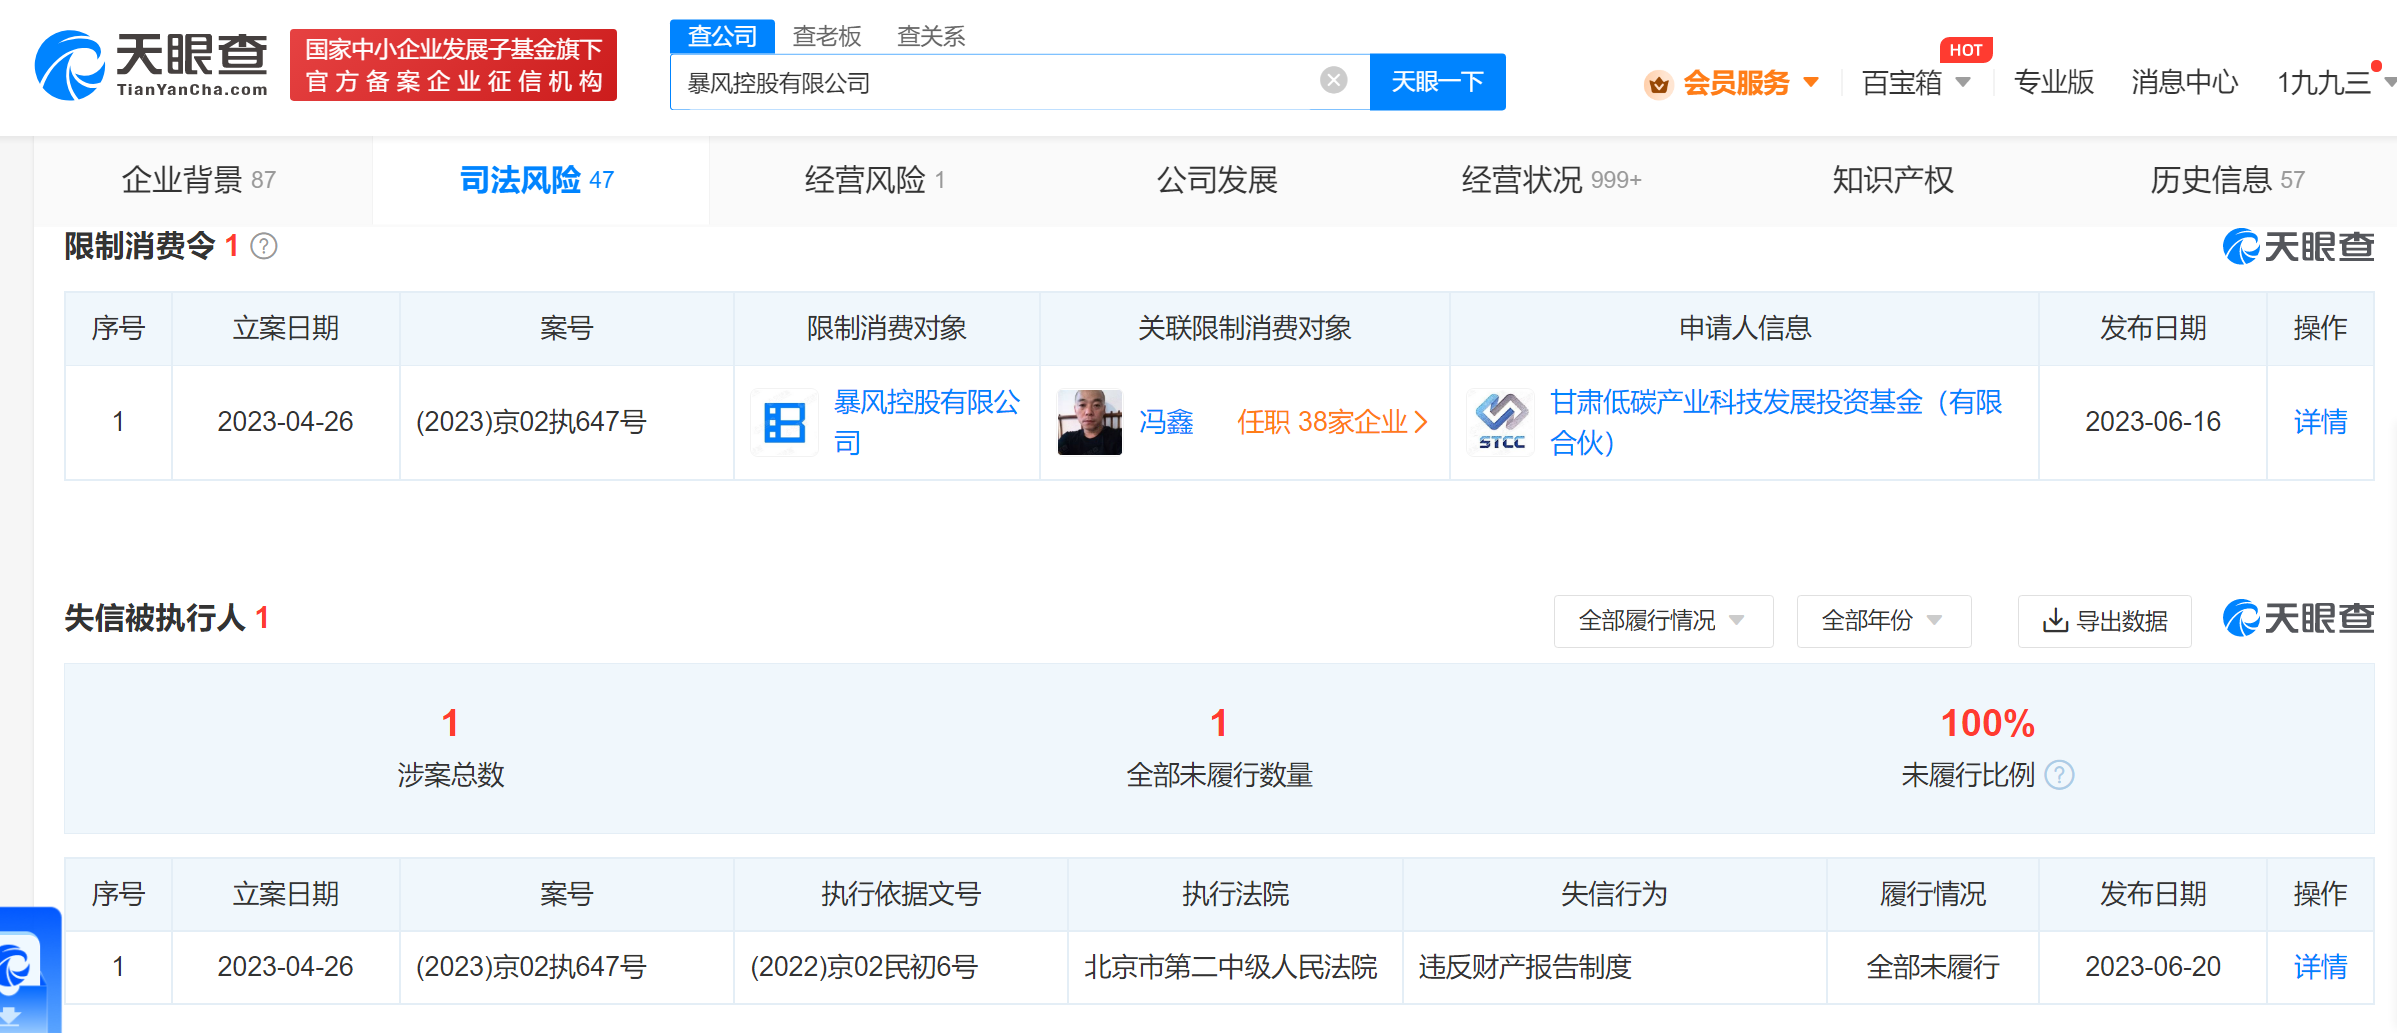Click 违反财产报告制度 cell
This screenshot has height=1033, width=2397.
point(1525,967)
